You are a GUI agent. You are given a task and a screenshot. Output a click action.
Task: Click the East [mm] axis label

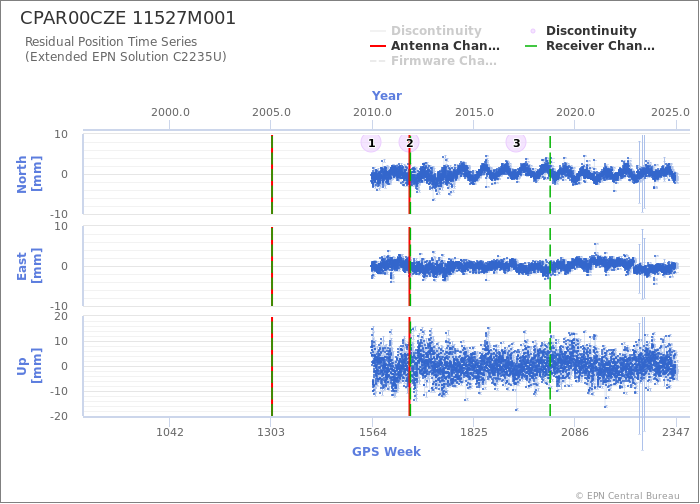(29, 266)
